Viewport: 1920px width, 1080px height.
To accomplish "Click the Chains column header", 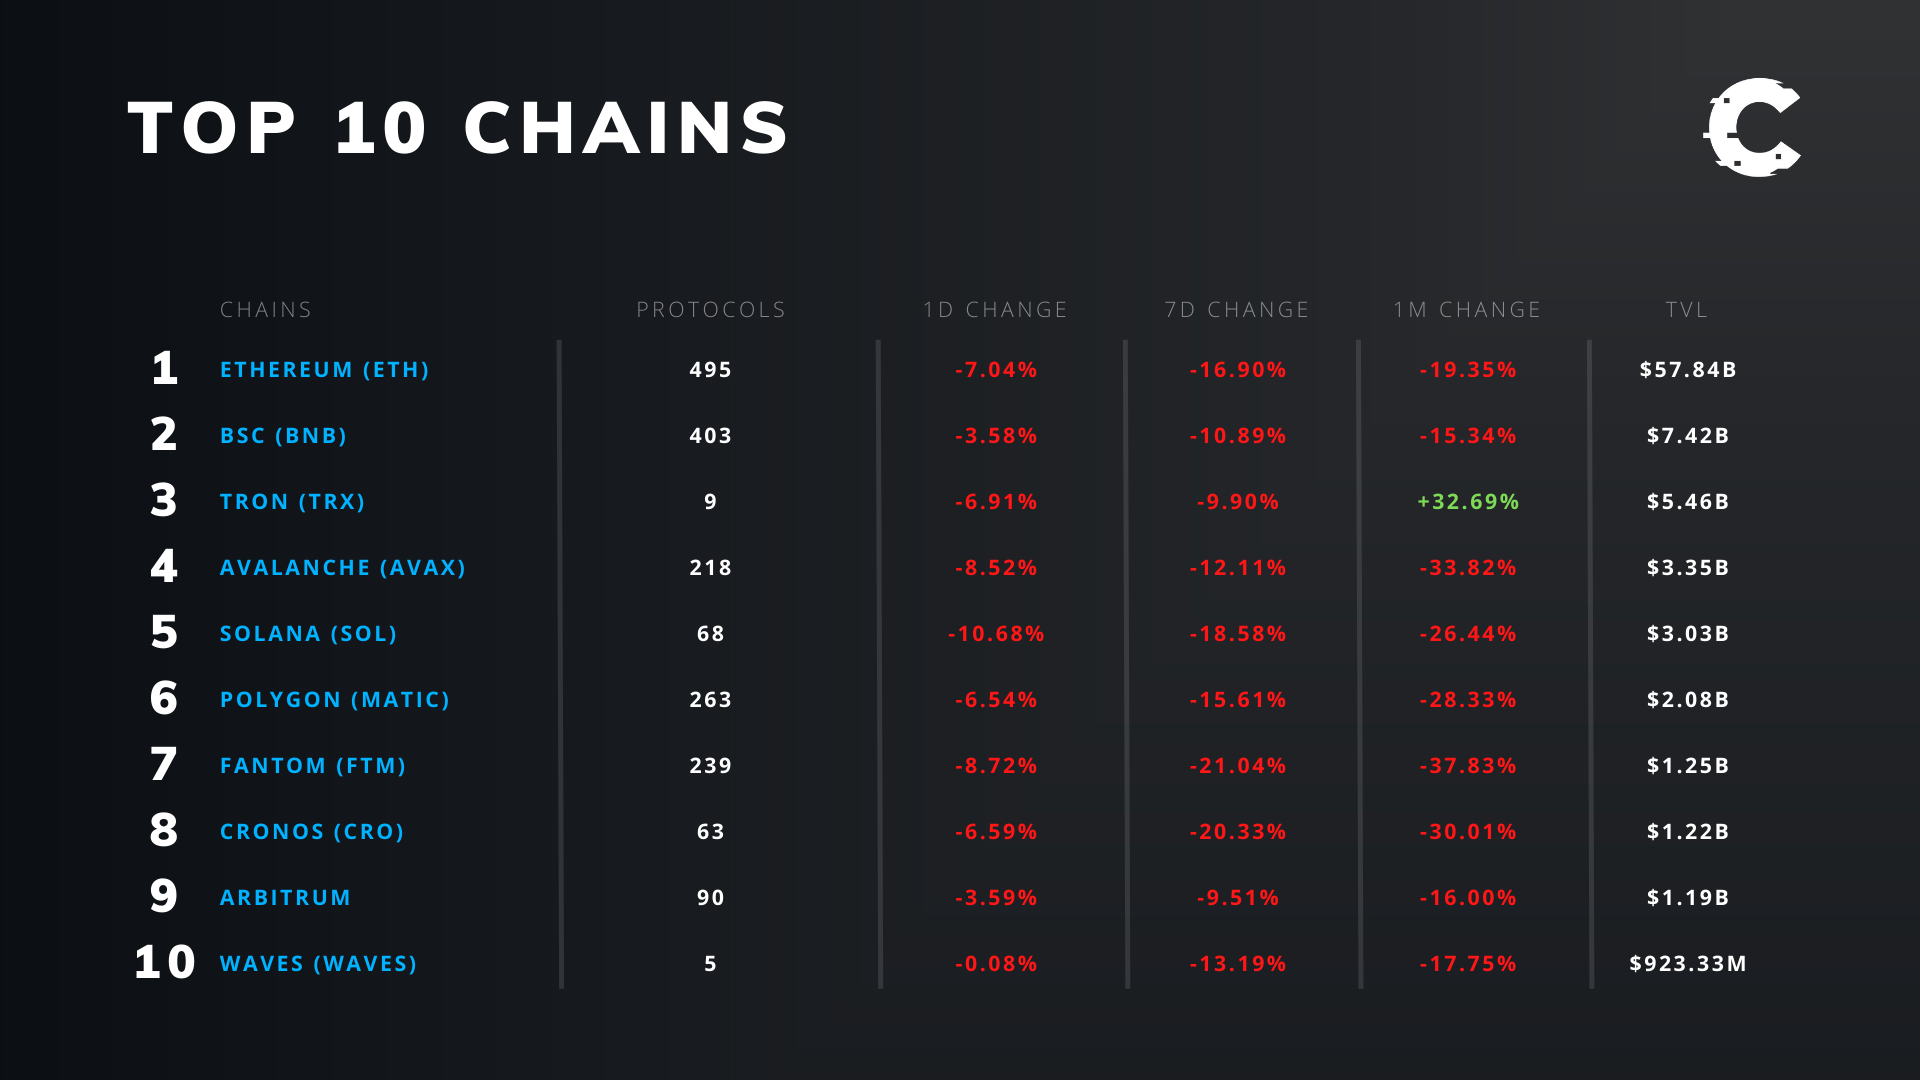I will 266,310.
